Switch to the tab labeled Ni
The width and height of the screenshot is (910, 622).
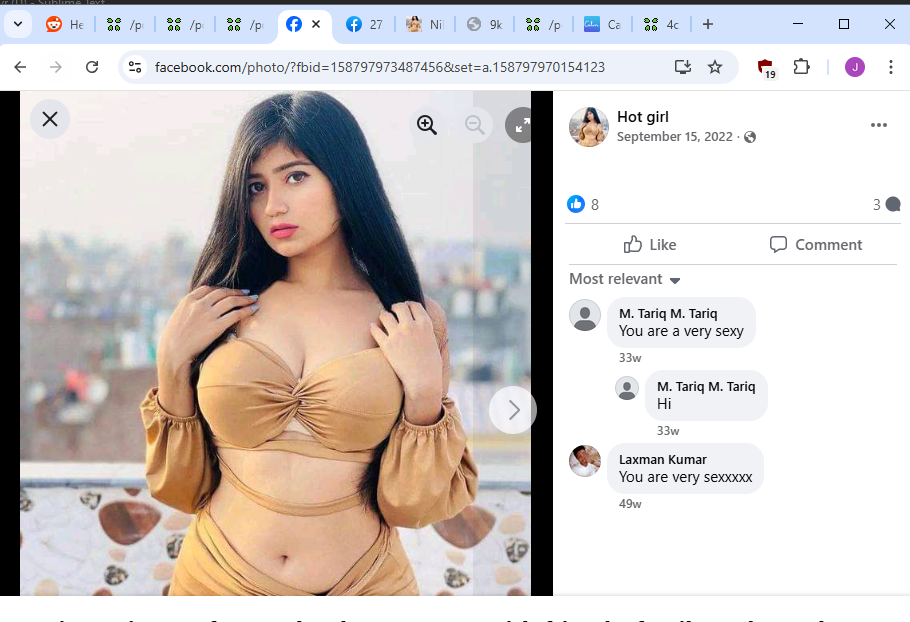(x=425, y=24)
